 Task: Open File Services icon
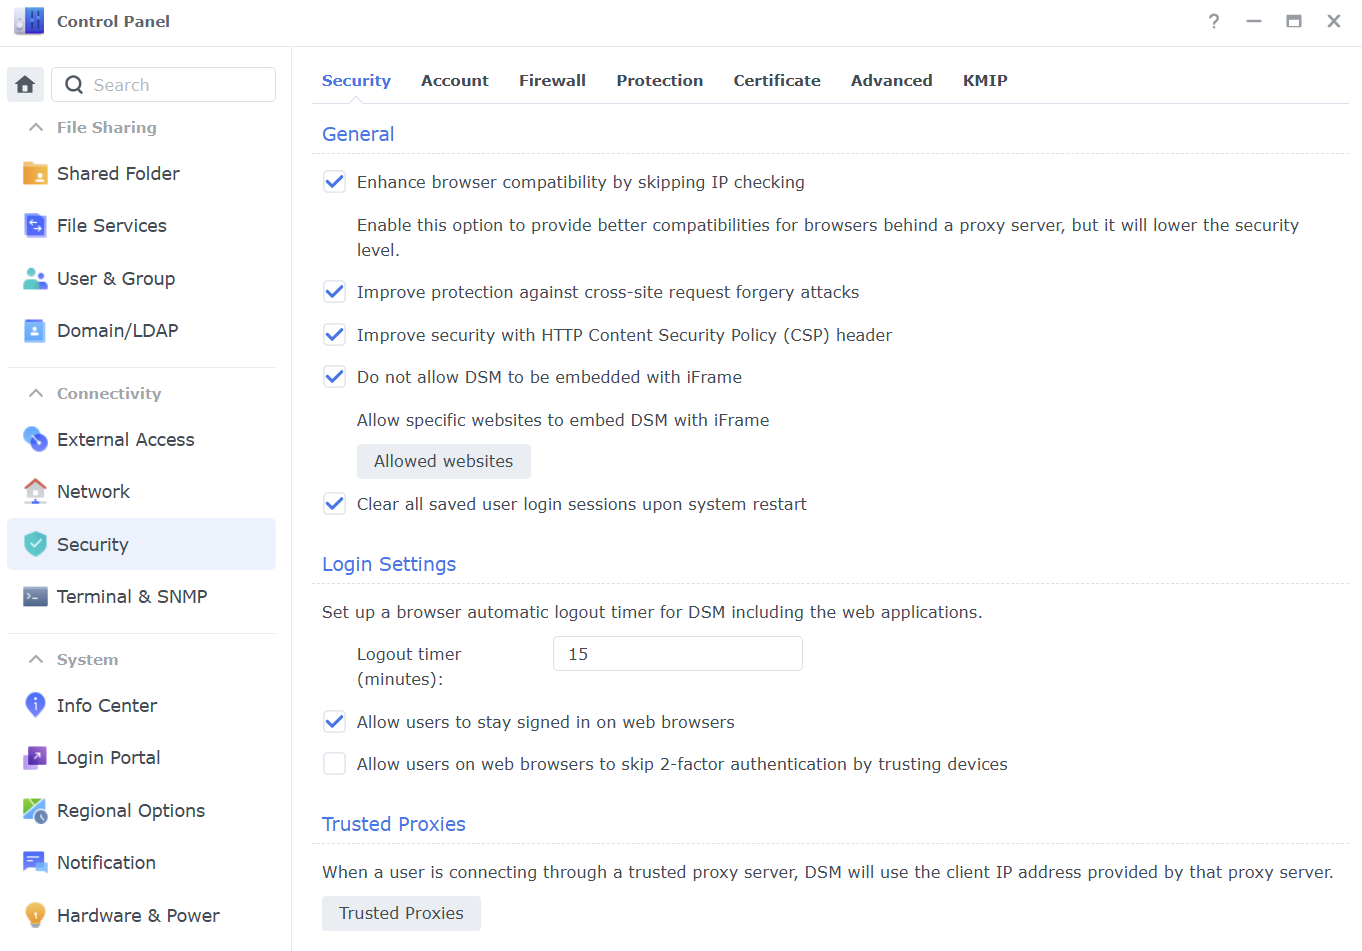tap(35, 226)
